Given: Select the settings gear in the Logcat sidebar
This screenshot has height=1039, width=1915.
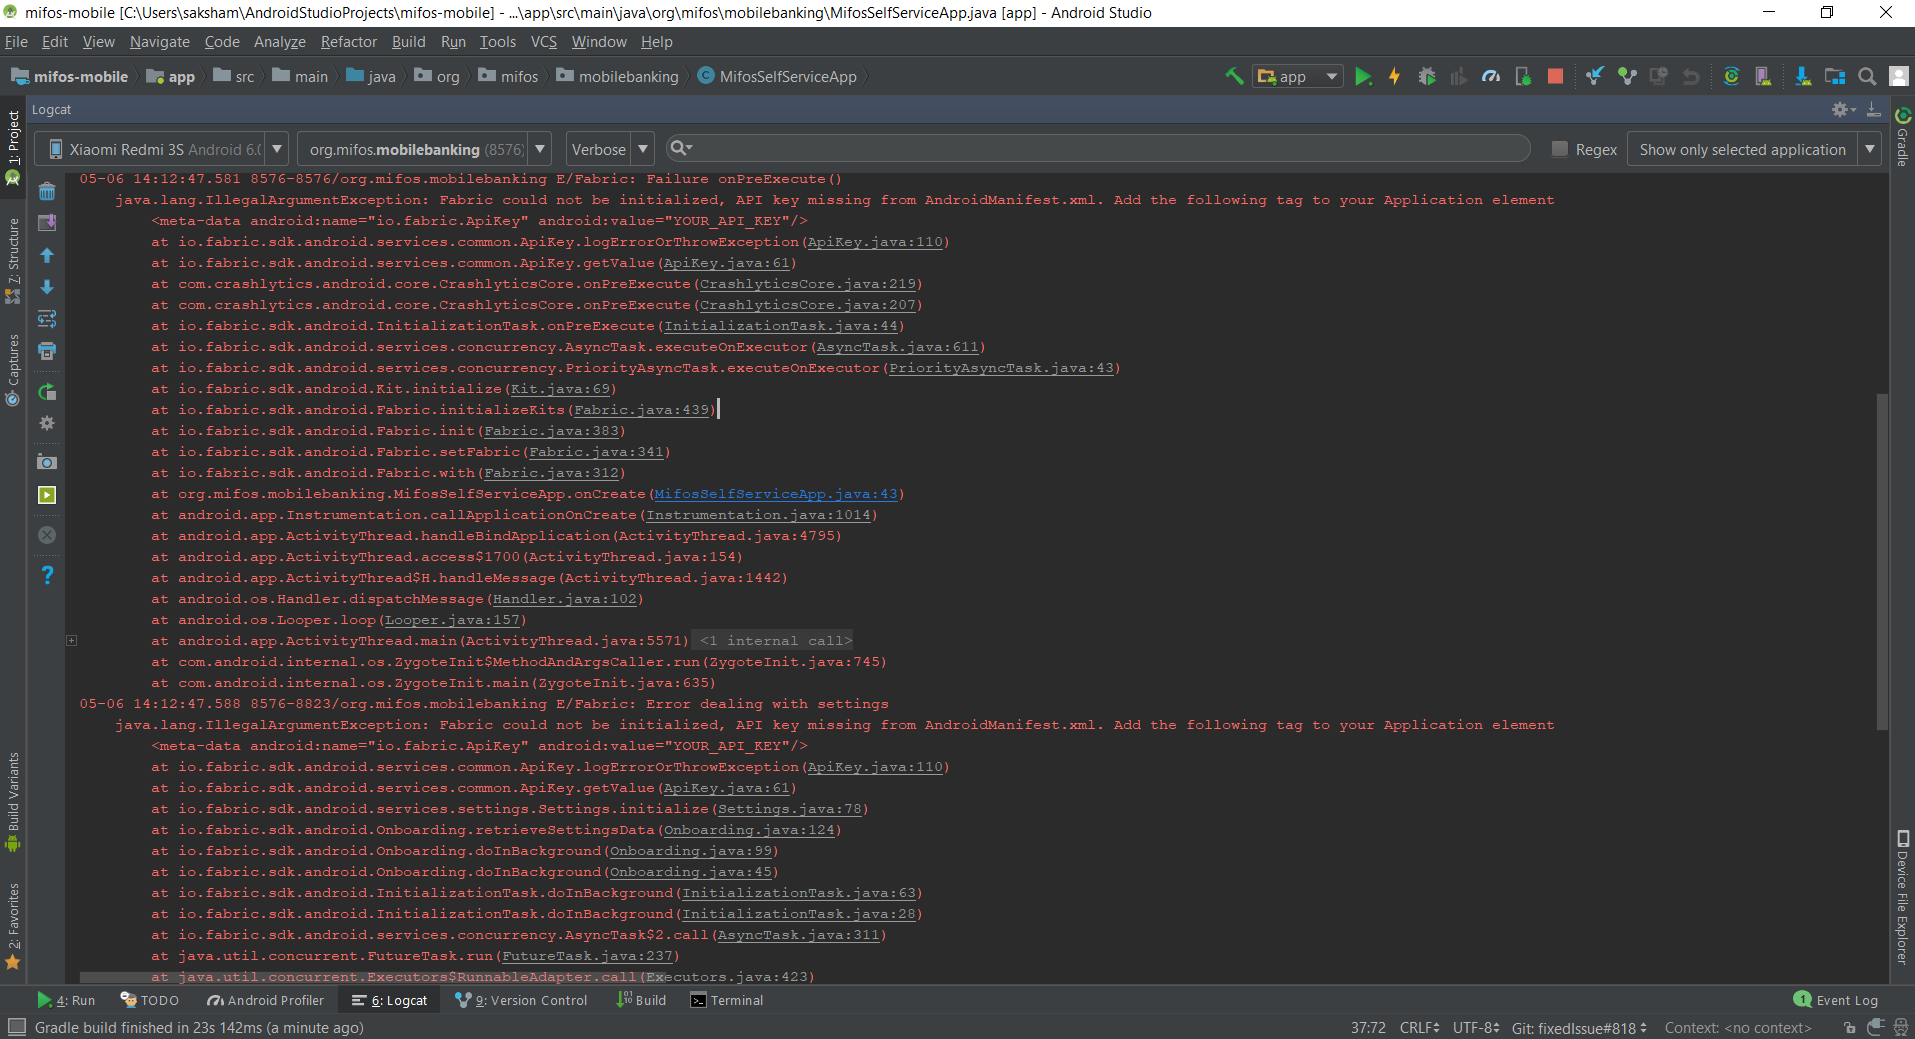Looking at the screenshot, I should [46, 423].
